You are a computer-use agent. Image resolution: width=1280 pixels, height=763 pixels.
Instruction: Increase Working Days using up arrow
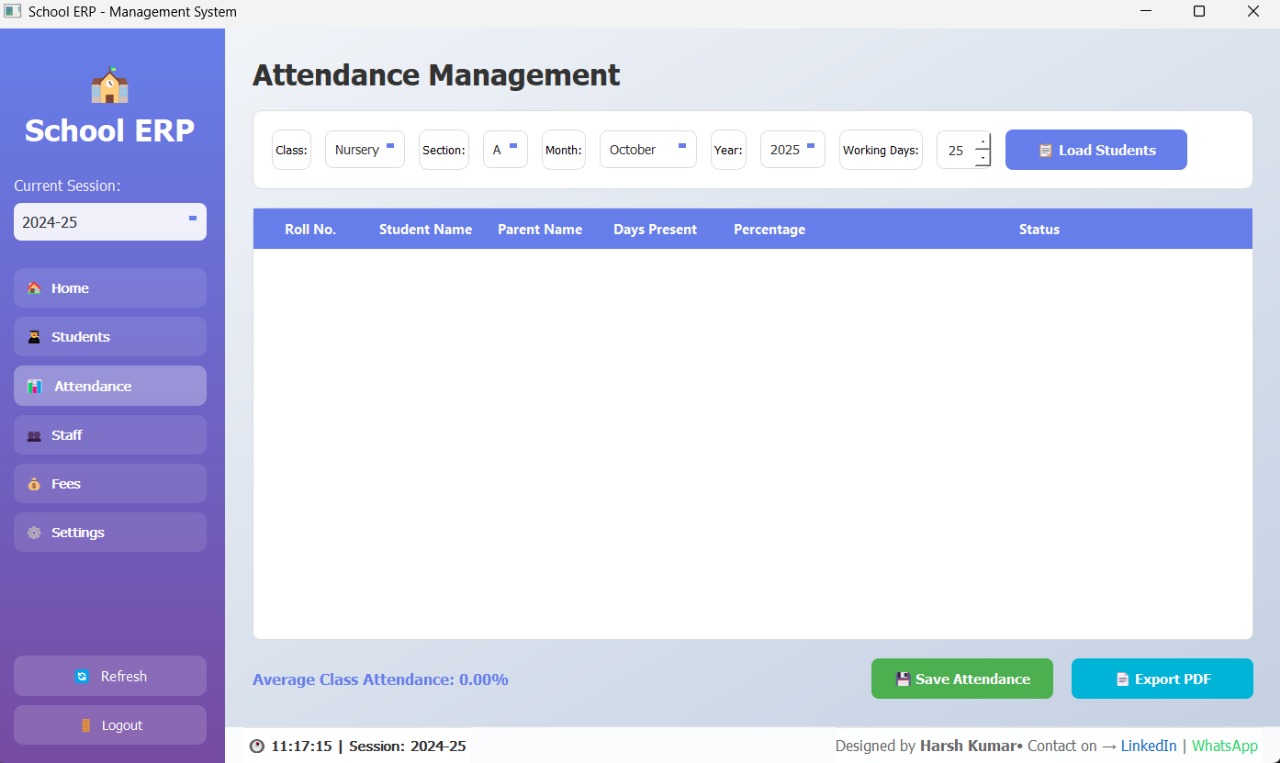tap(982, 141)
